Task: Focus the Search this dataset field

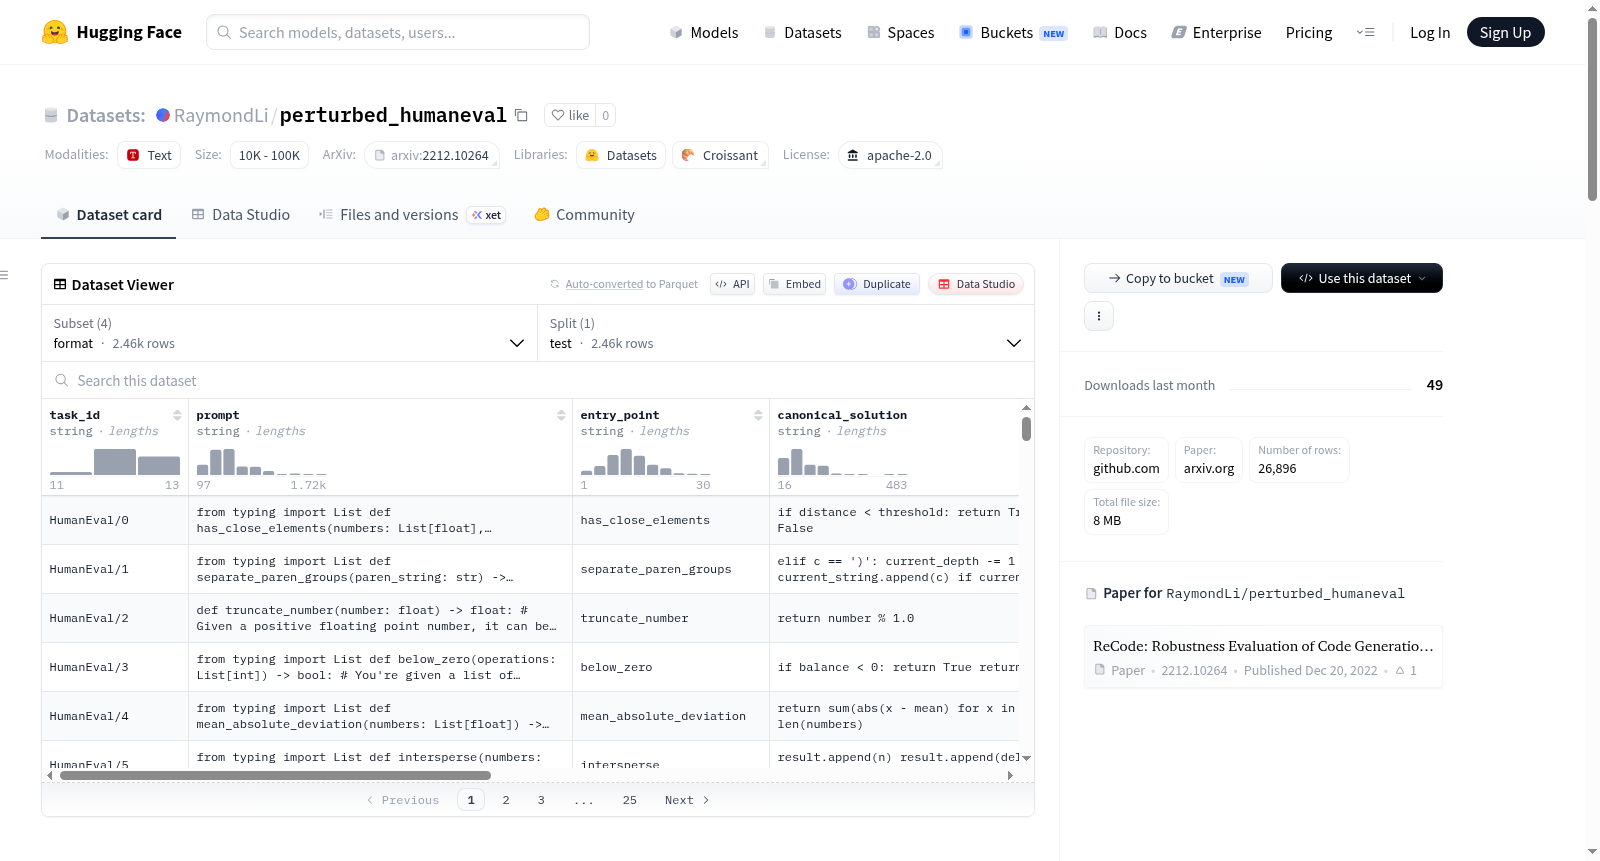Action: 538,381
